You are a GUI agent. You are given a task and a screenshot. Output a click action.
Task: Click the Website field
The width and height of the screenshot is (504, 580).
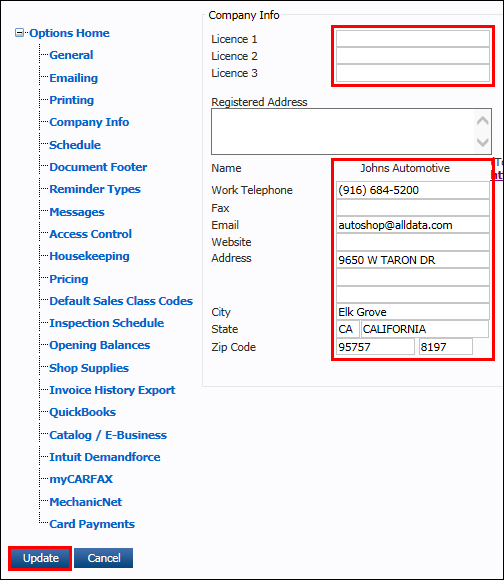[413, 242]
